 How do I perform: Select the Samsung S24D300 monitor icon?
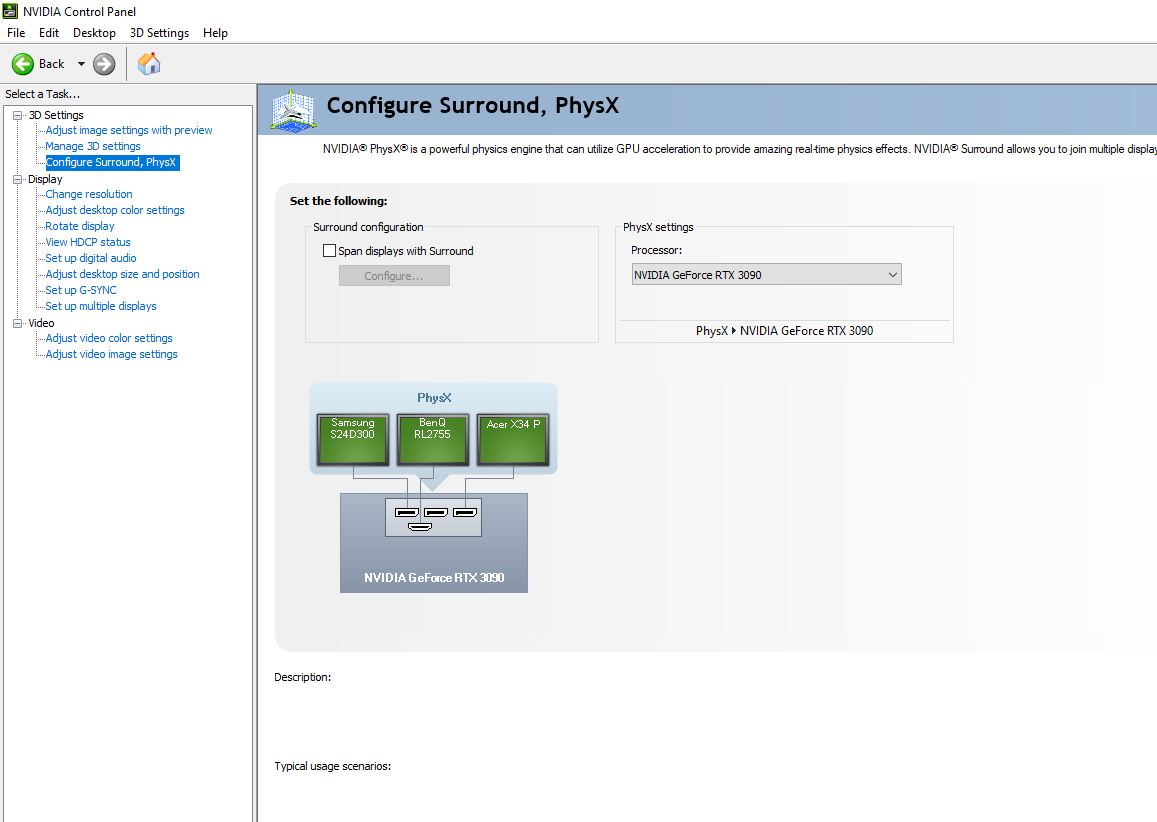coord(353,440)
